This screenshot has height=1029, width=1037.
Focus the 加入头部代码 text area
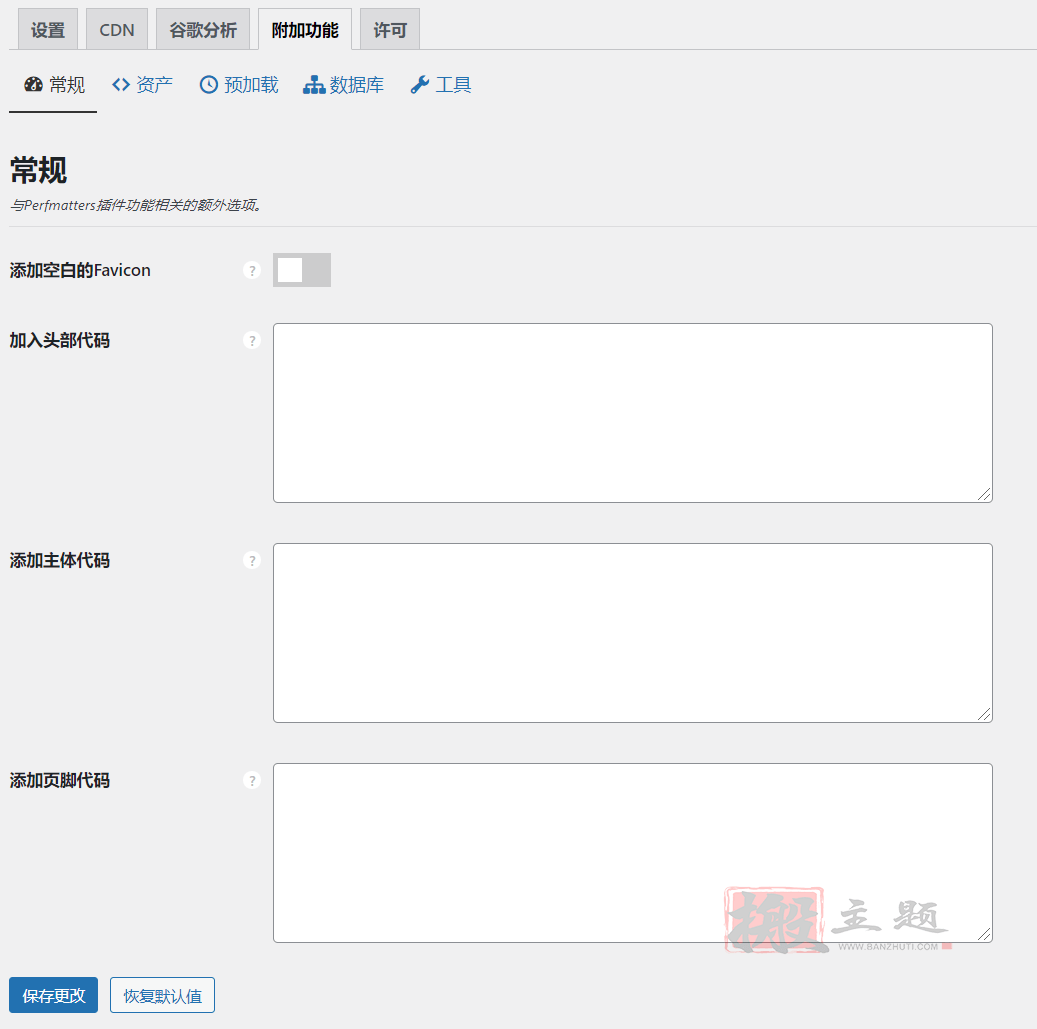click(633, 413)
